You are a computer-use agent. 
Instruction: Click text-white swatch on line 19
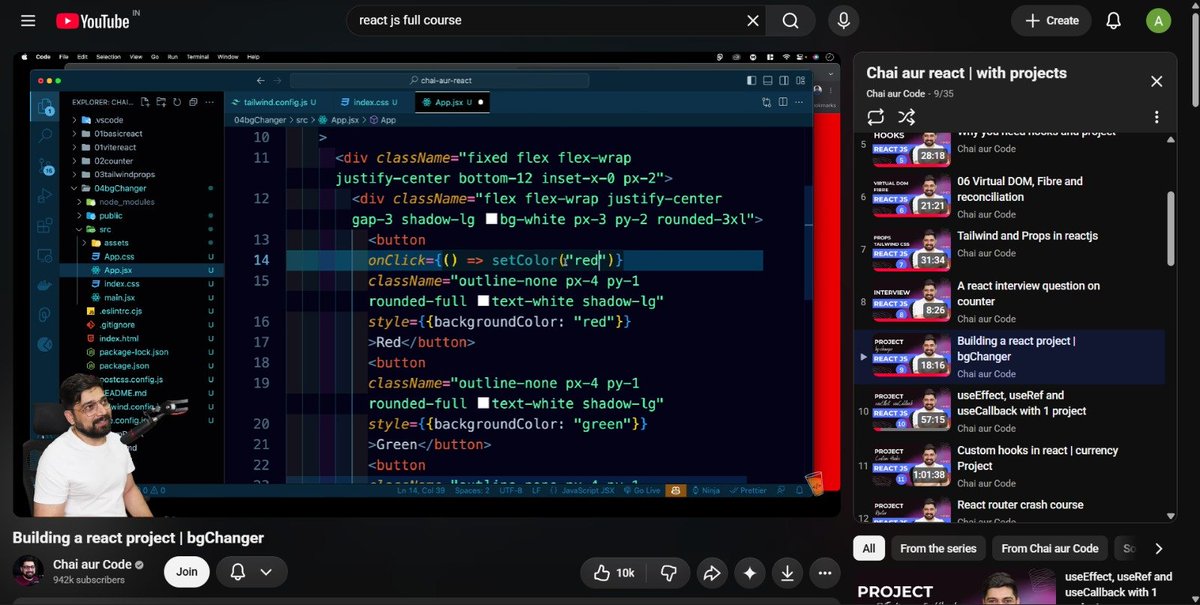483,404
